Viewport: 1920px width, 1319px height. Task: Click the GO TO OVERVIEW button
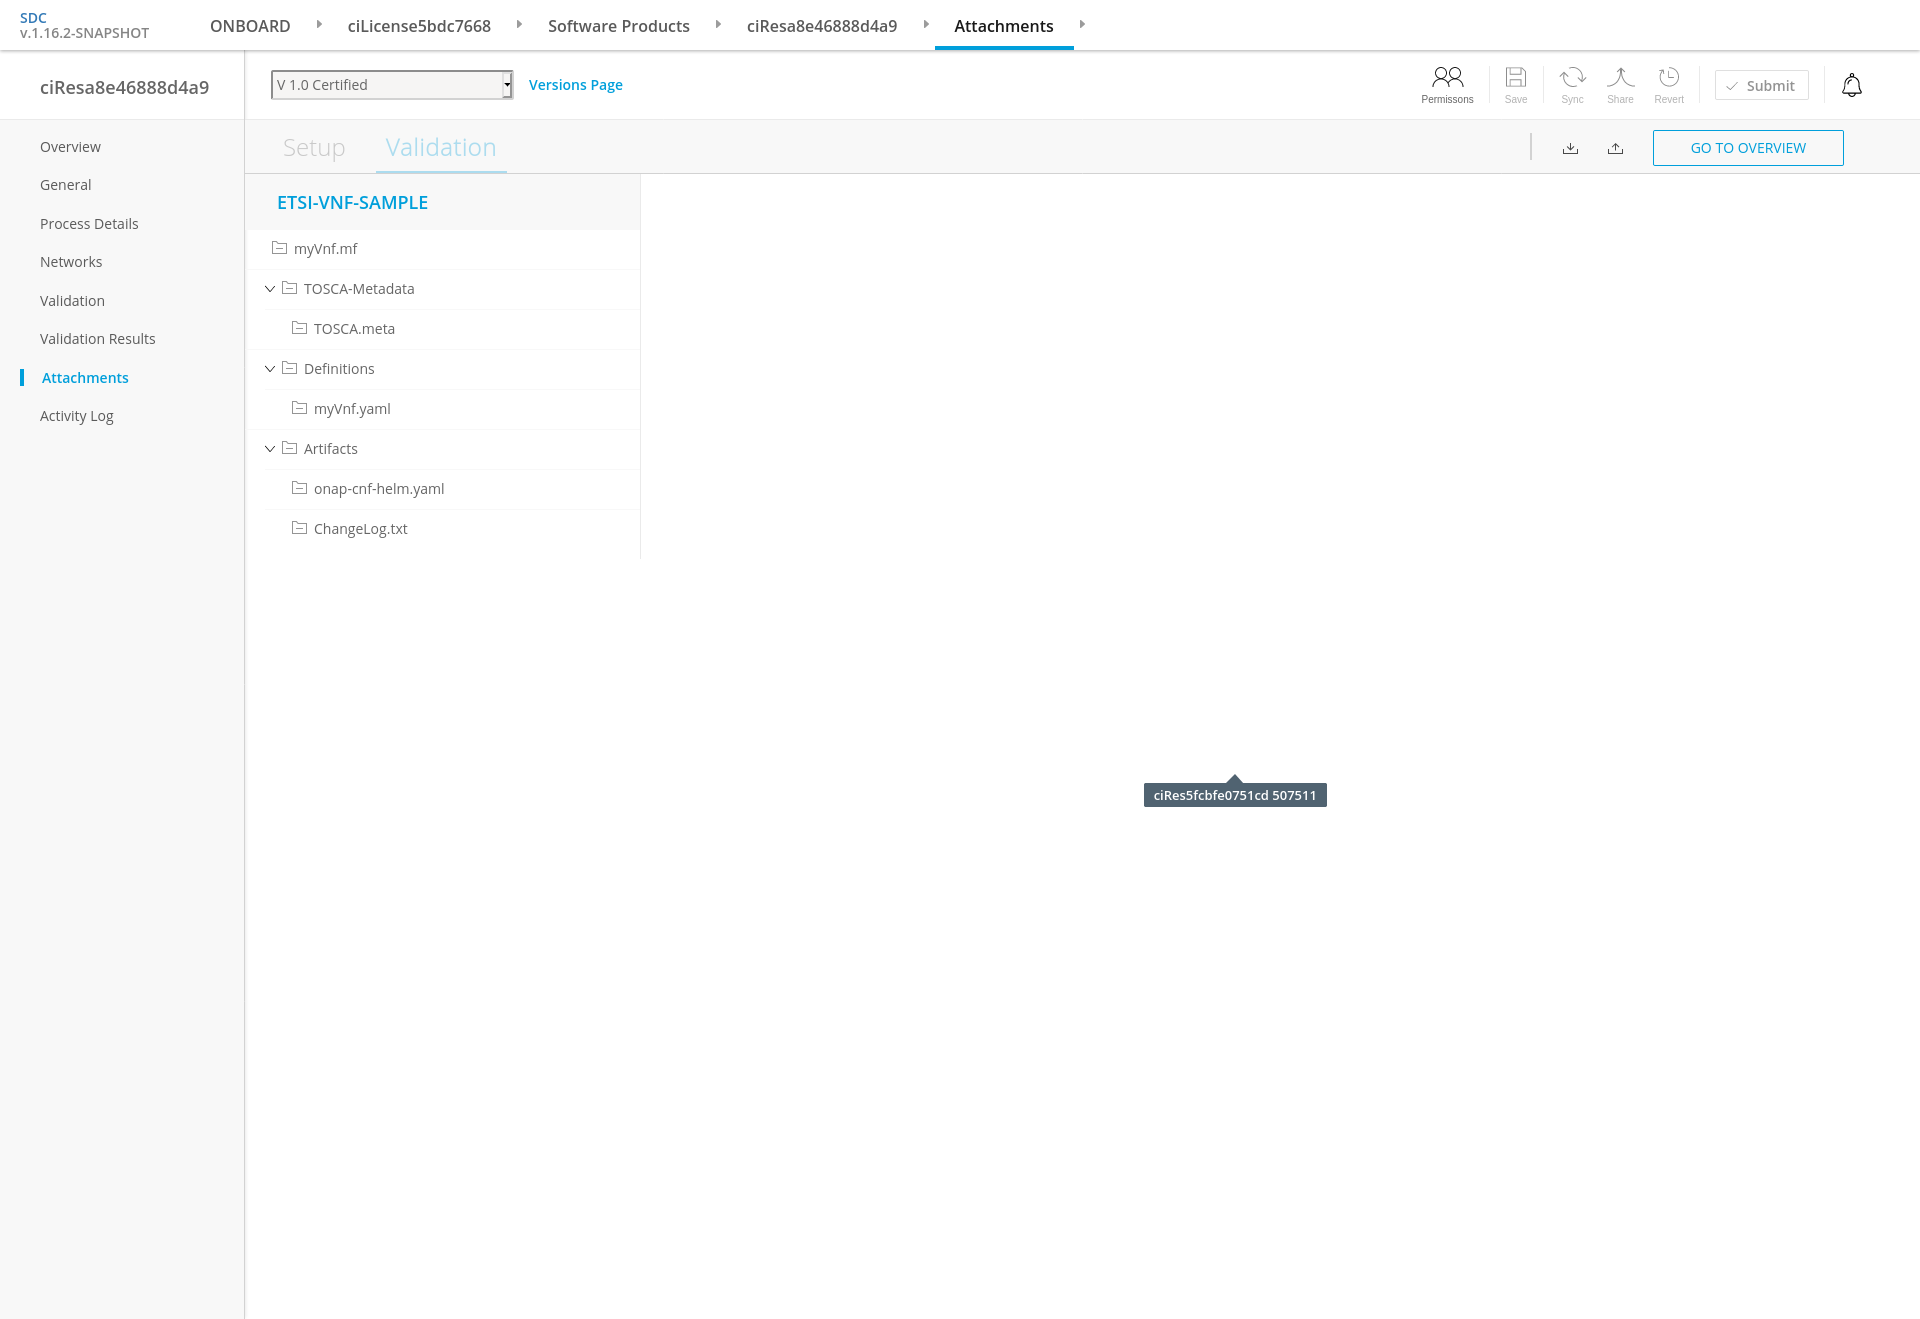click(x=1747, y=148)
